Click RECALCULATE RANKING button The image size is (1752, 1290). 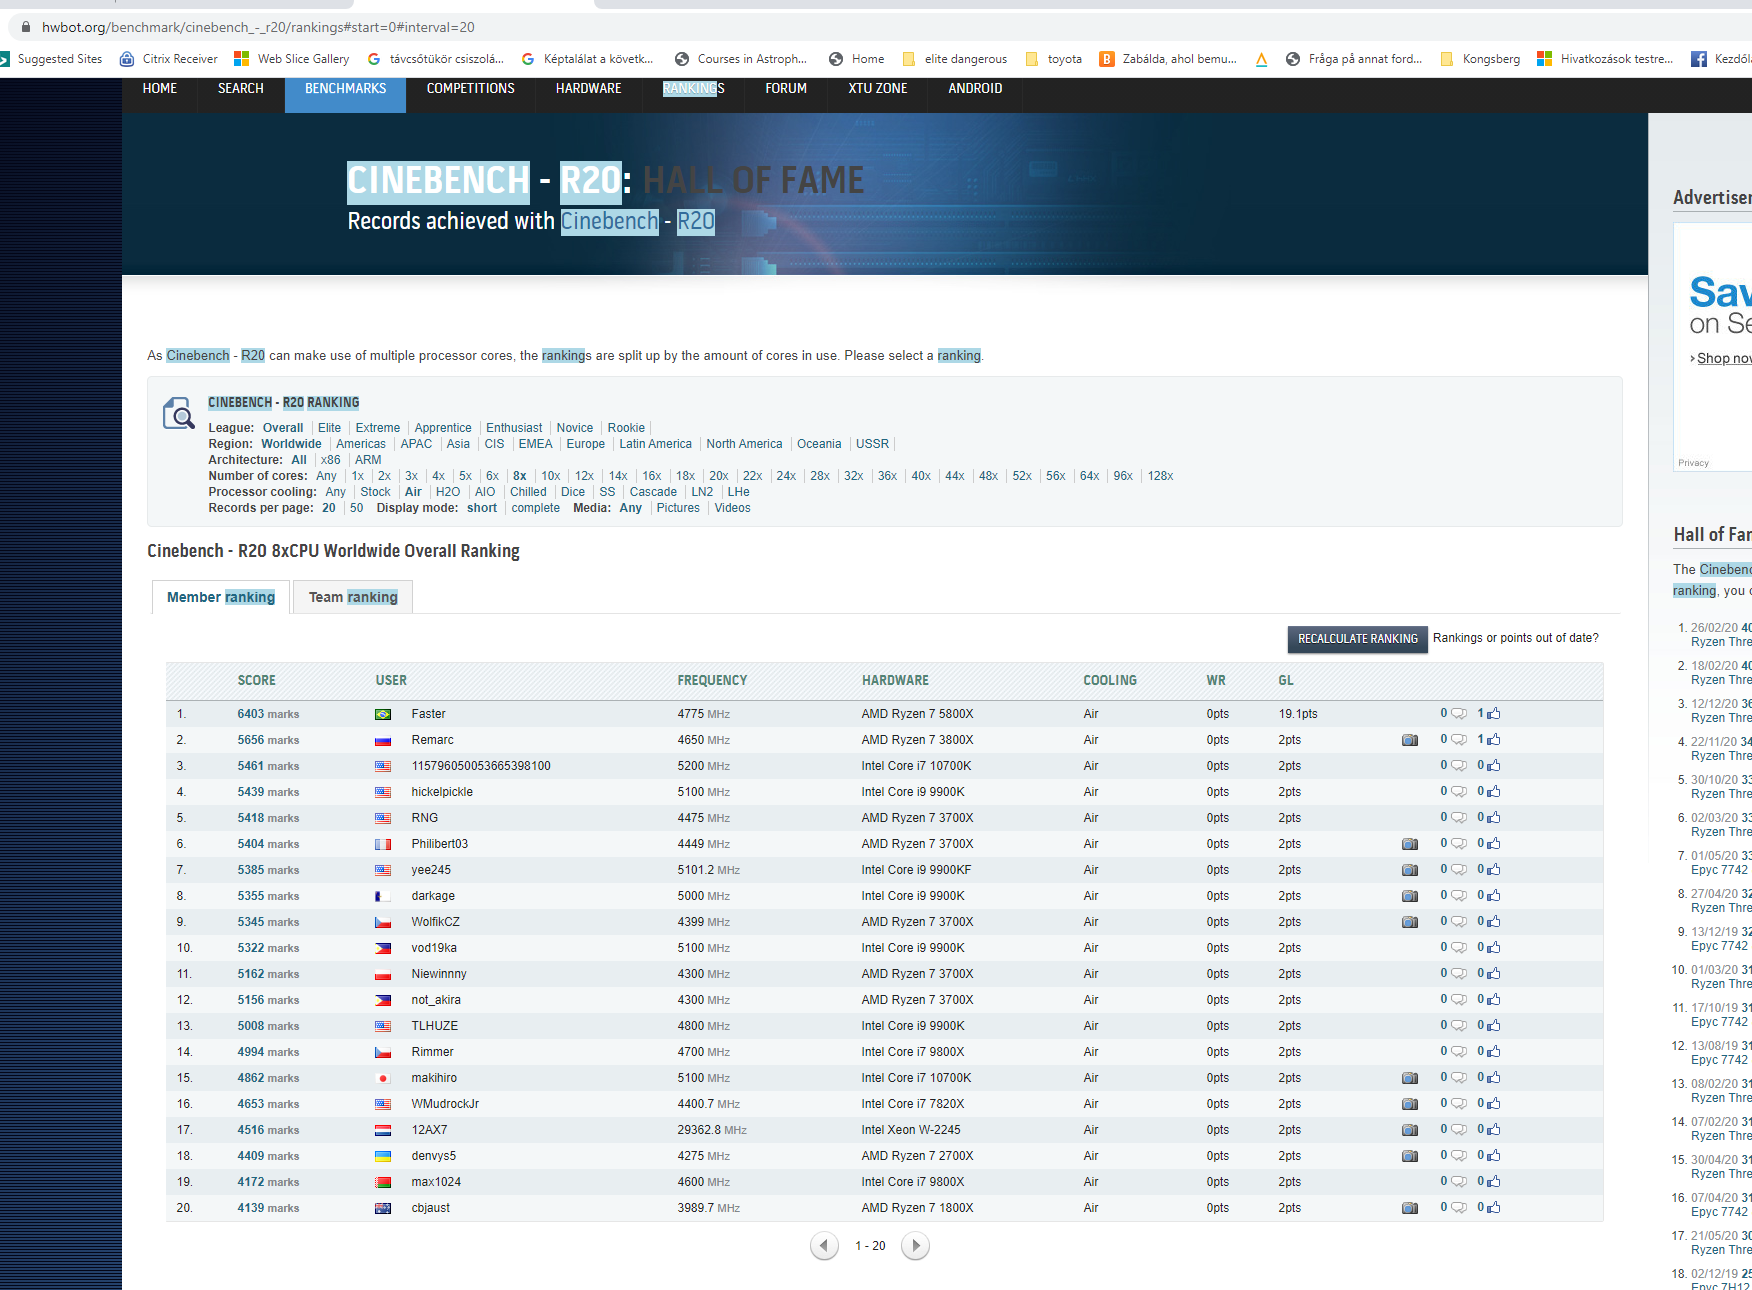(x=1358, y=639)
